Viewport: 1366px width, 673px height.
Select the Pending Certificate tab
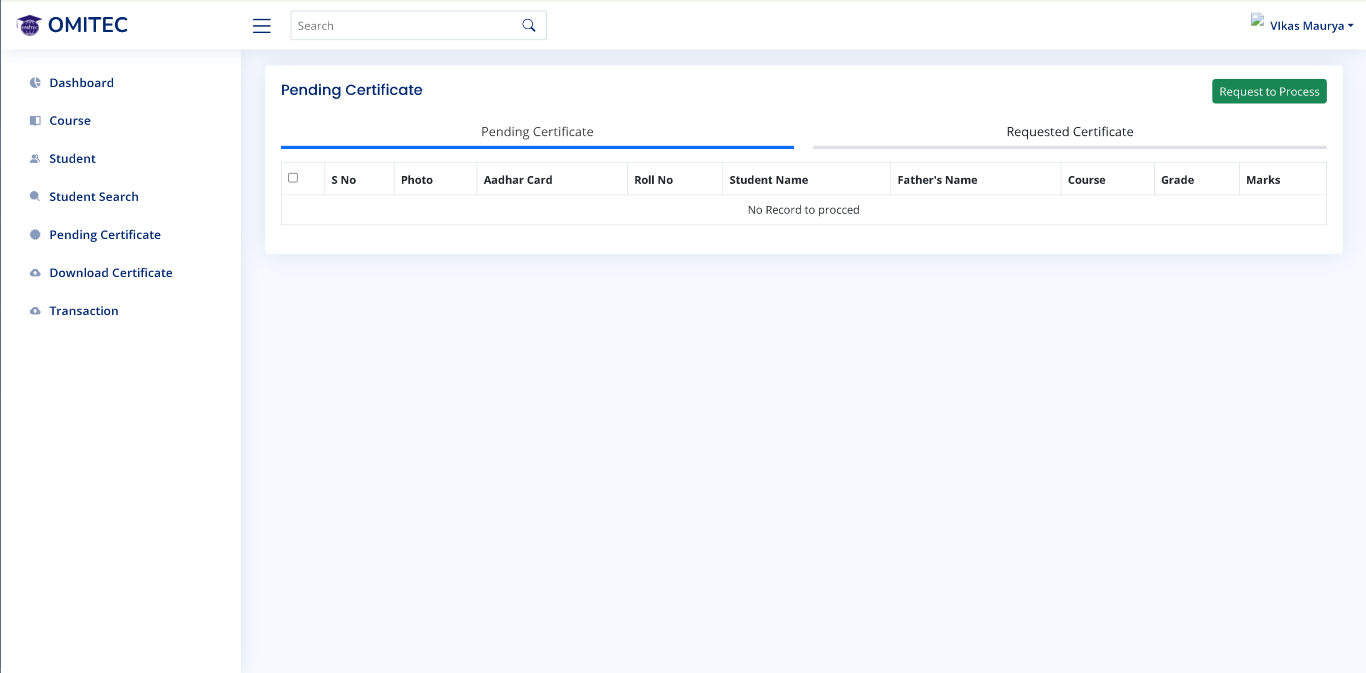(537, 132)
